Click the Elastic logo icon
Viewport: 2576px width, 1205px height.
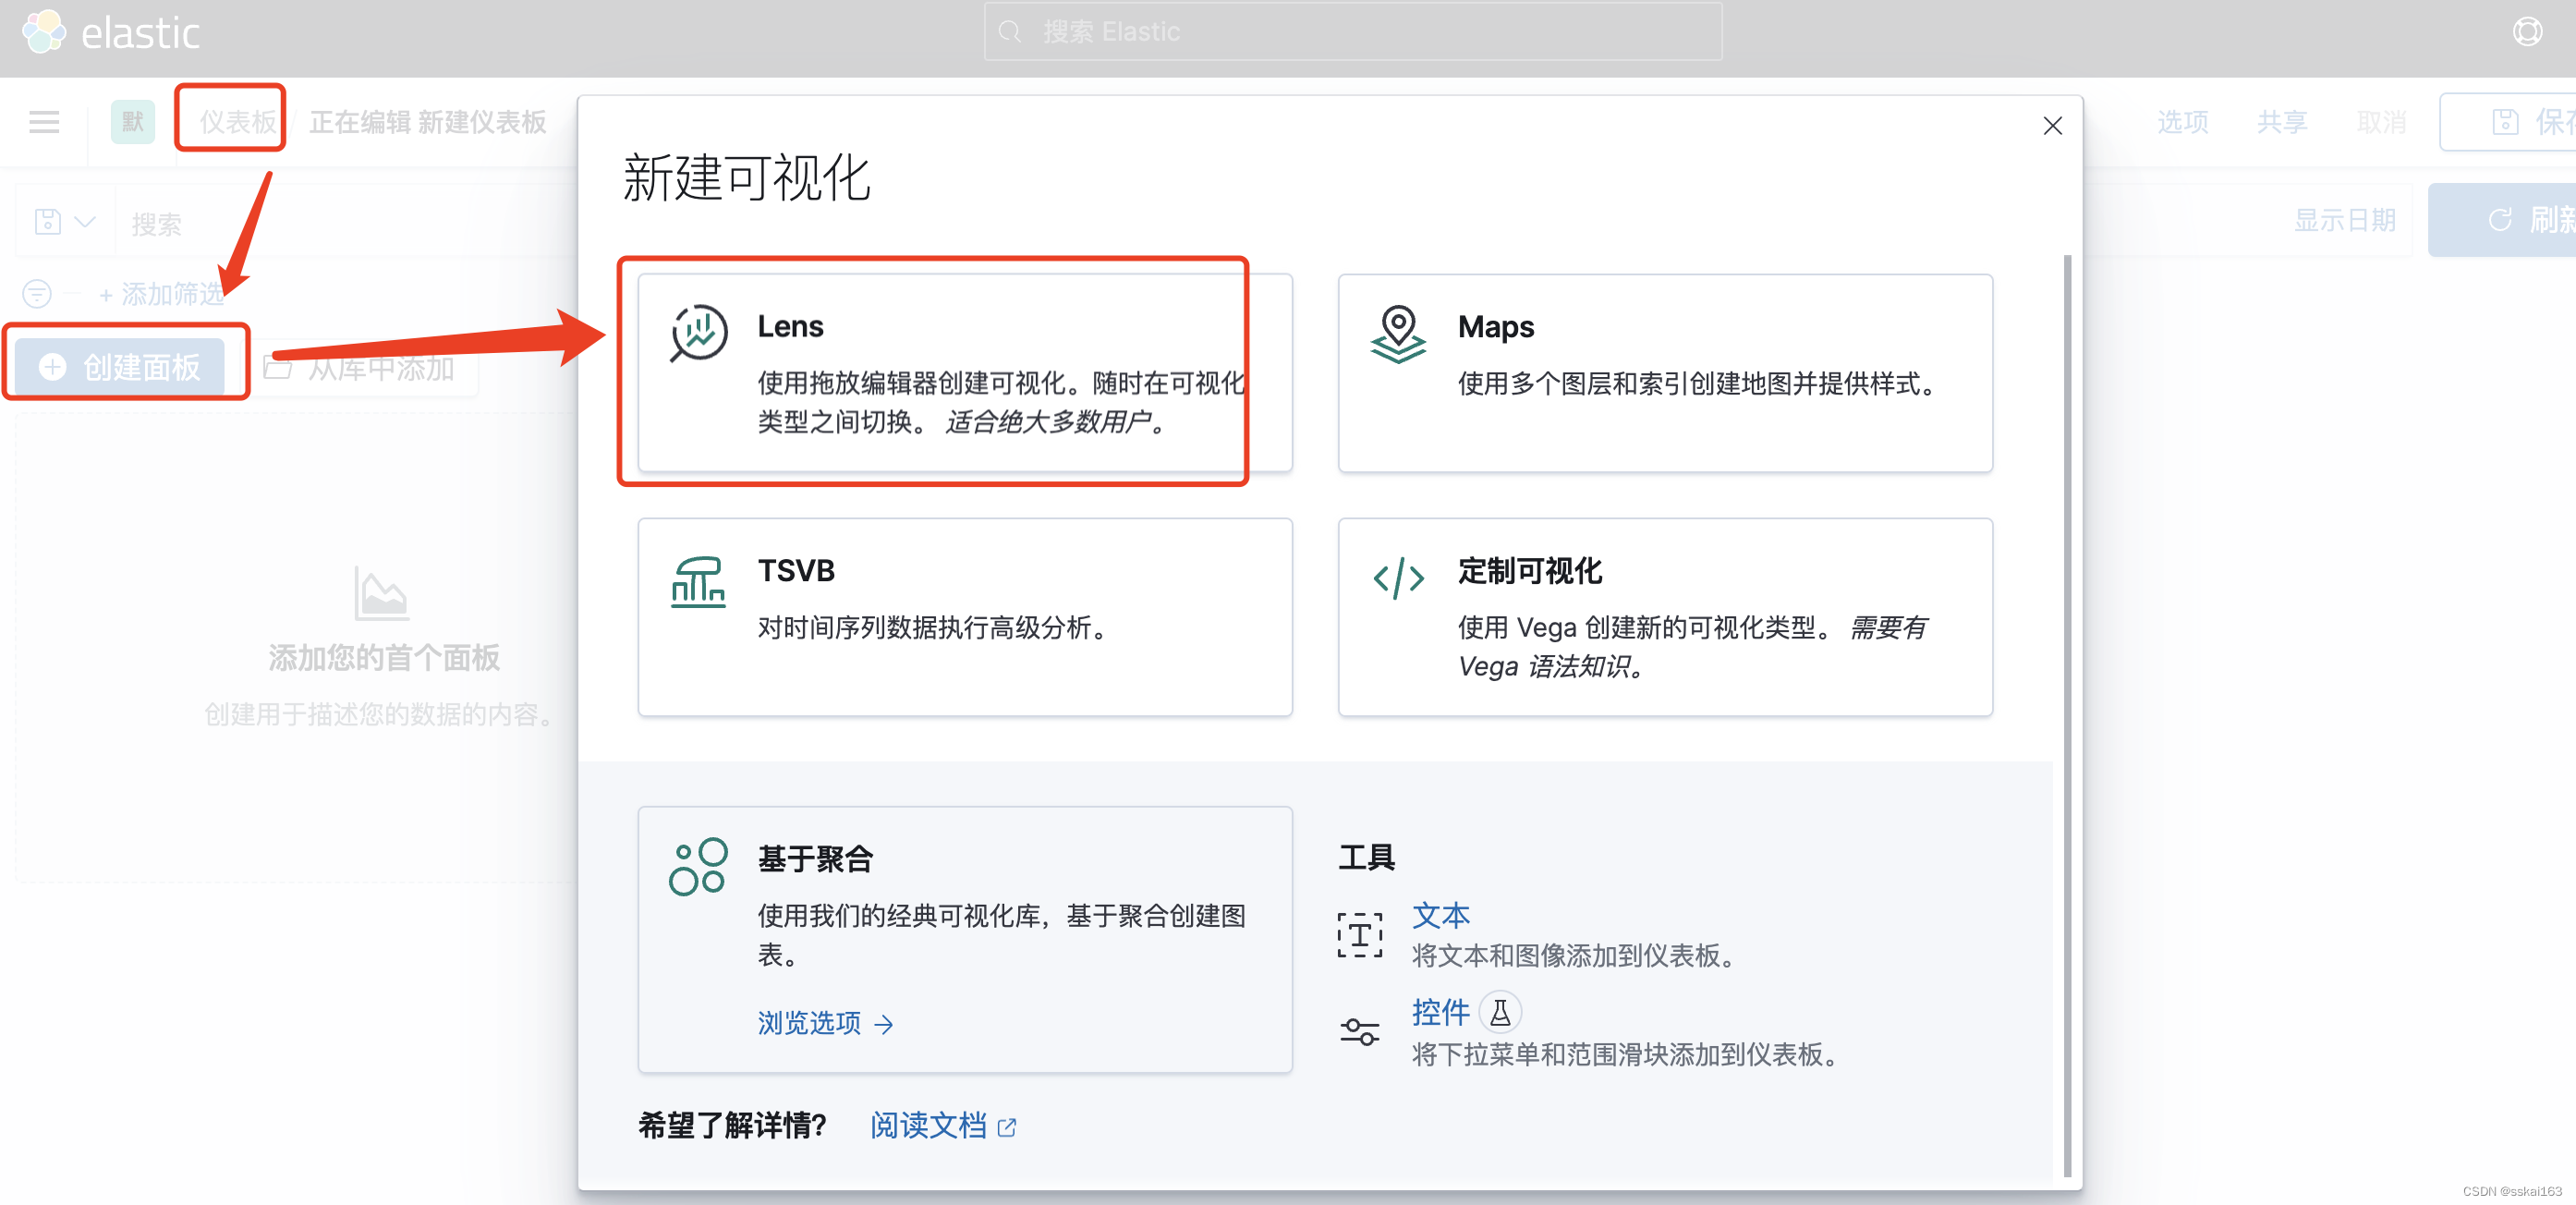point(44,31)
